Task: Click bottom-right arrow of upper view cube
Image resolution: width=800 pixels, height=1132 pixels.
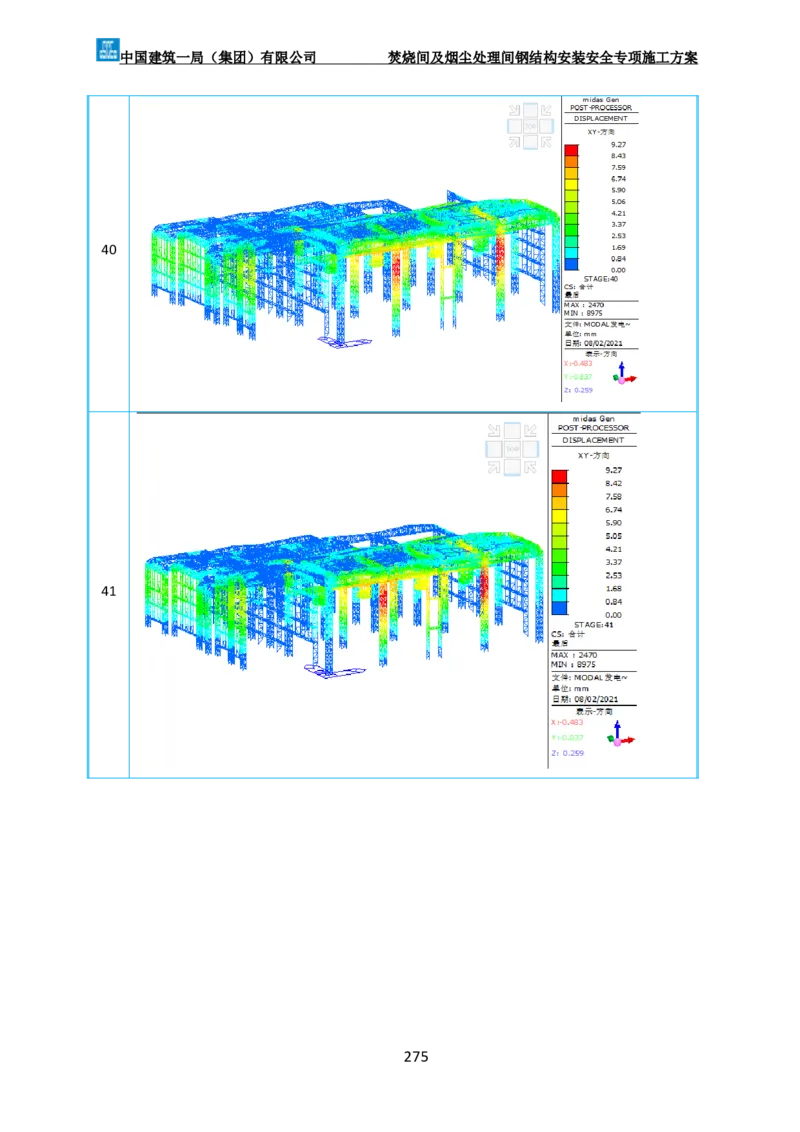Action: pos(546,142)
